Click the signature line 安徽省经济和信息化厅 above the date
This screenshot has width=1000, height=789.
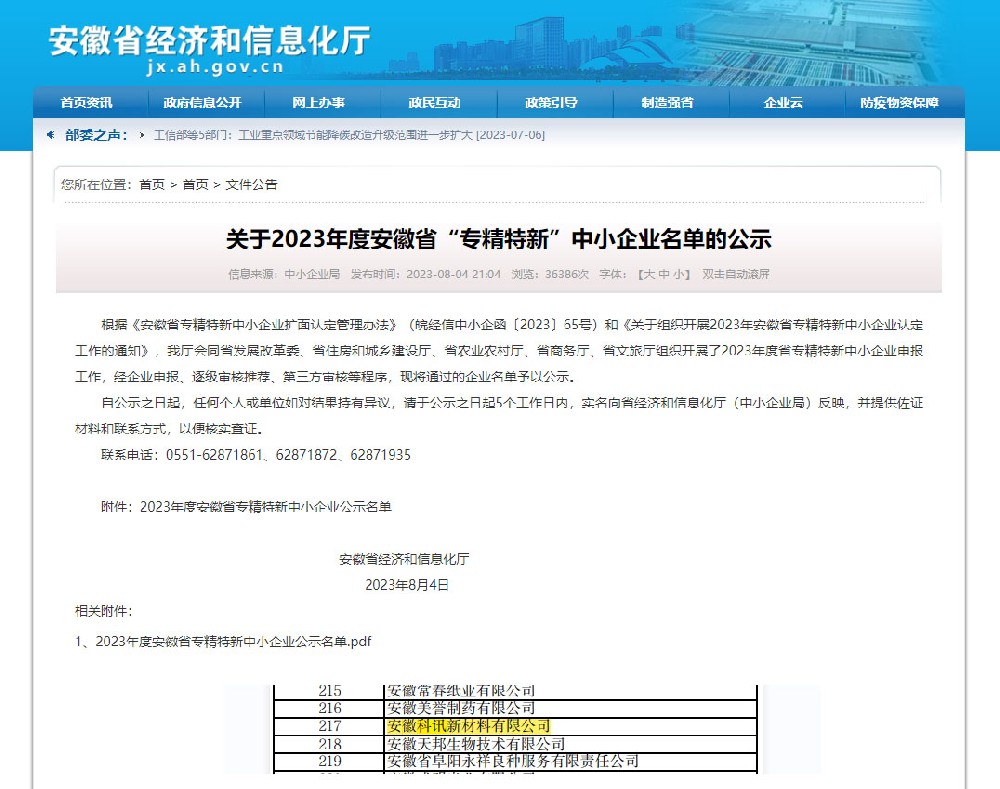[404, 559]
